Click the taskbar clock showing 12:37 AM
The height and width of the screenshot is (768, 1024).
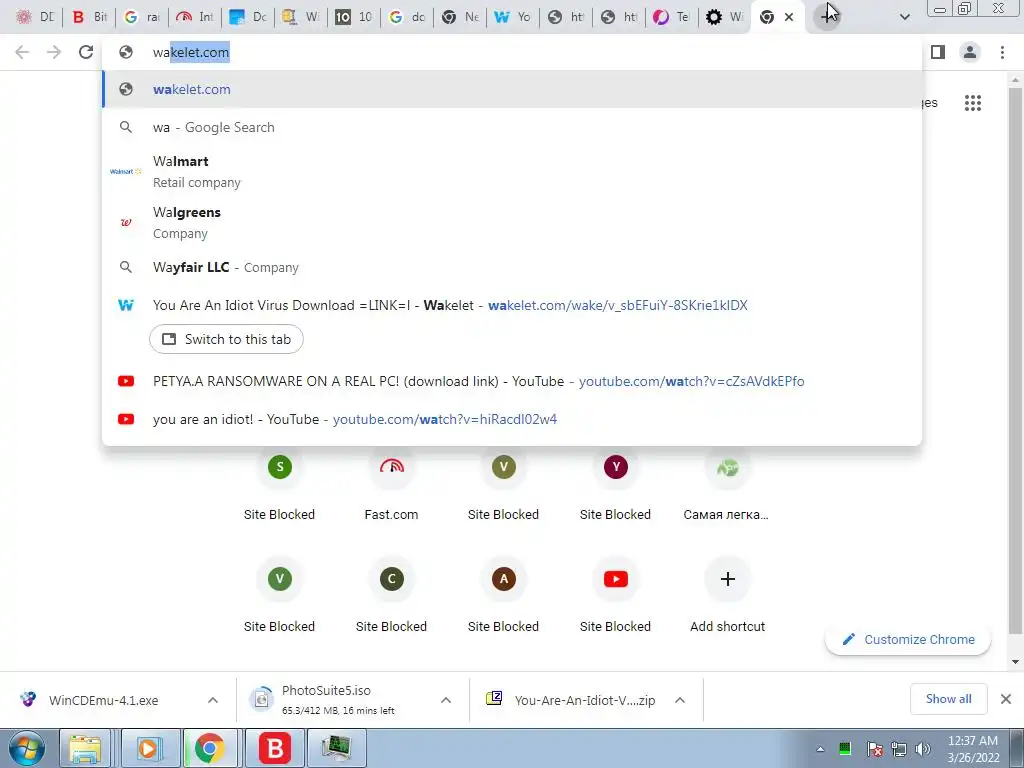[x=972, y=749]
